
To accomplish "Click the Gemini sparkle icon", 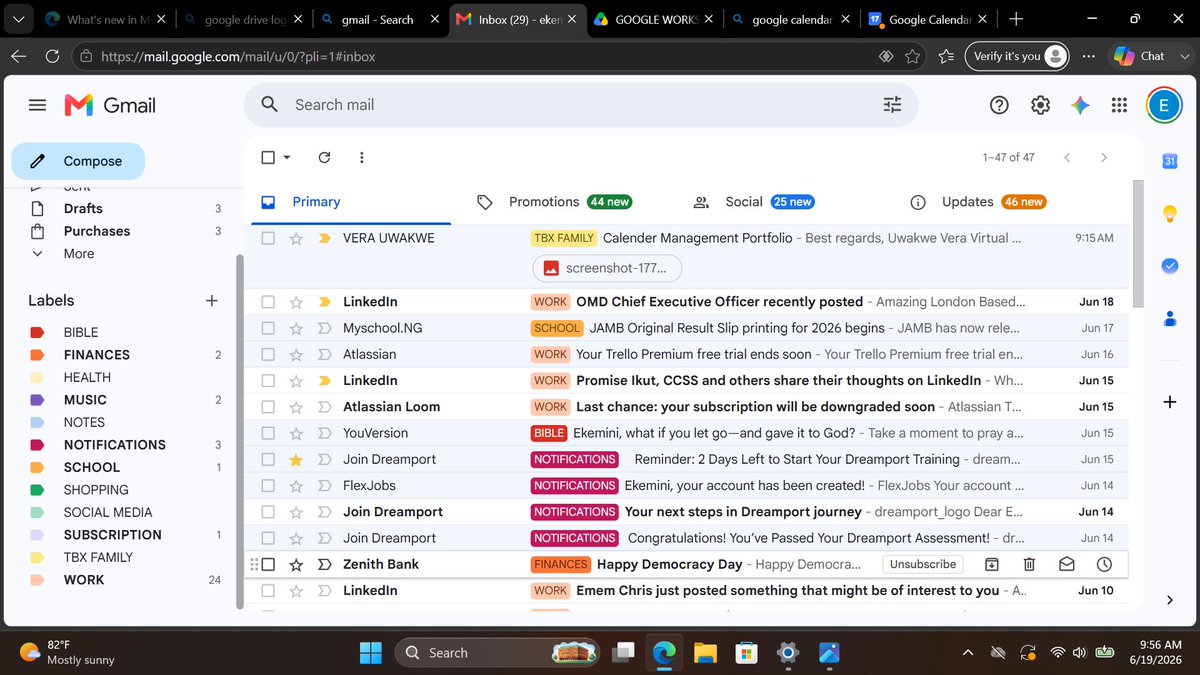I will click(1080, 105).
